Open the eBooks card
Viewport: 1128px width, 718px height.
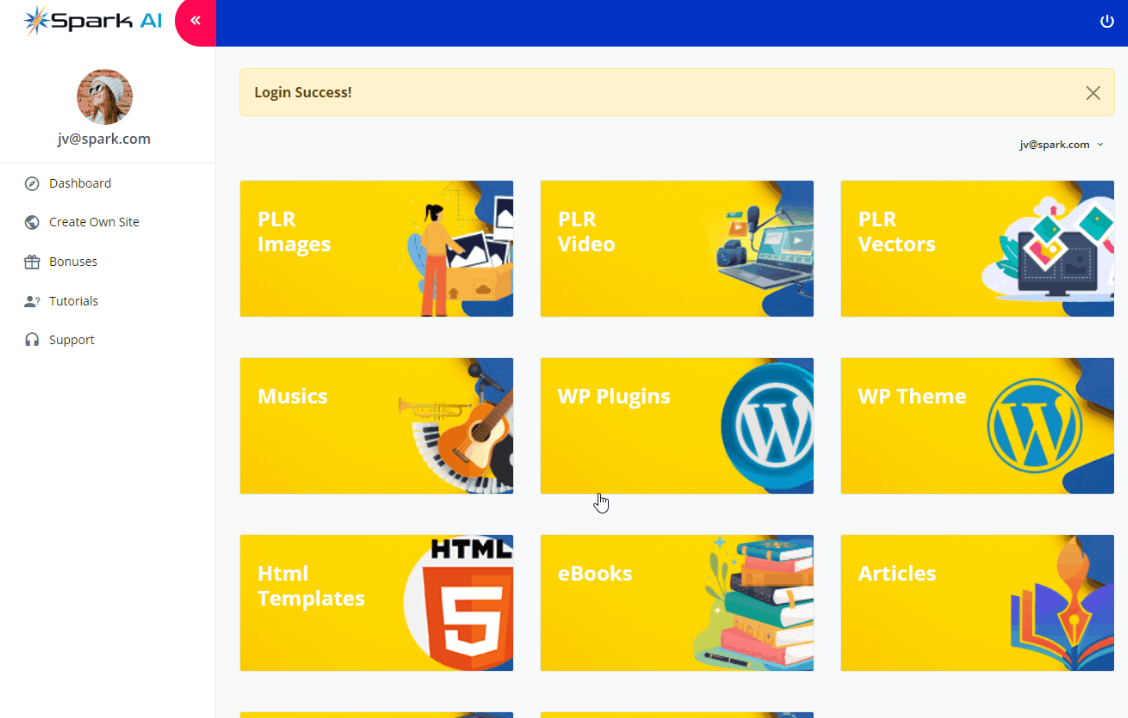pyautogui.click(x=677, y=603)
